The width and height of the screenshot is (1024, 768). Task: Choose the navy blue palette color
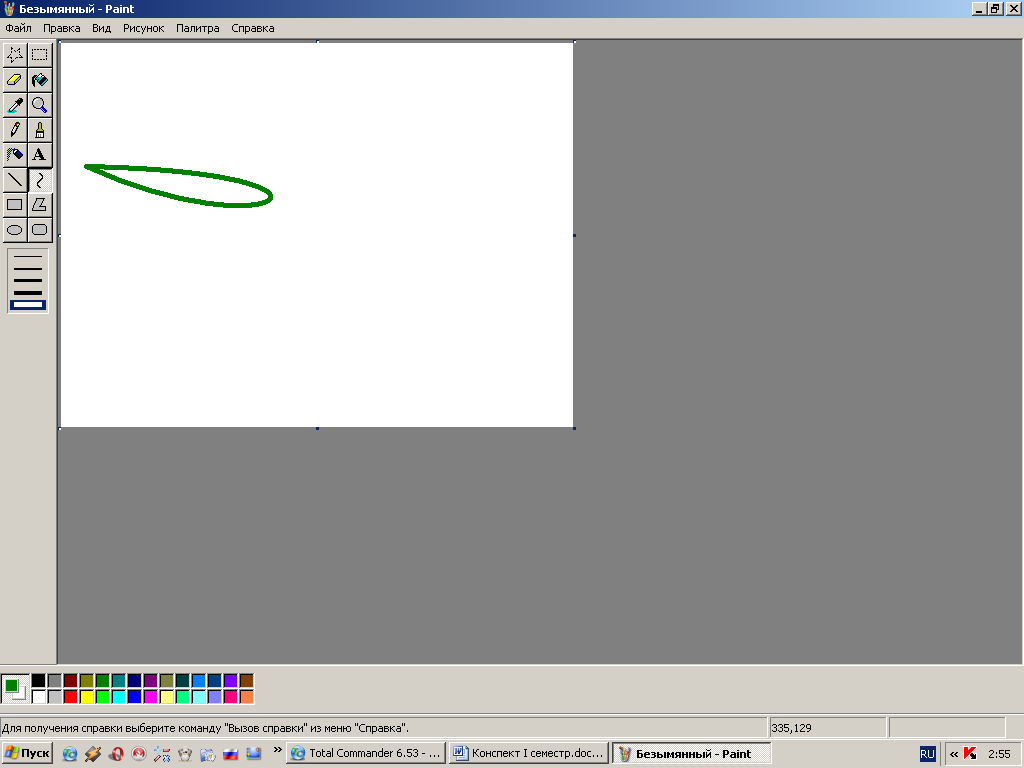(x=135, y=681)
